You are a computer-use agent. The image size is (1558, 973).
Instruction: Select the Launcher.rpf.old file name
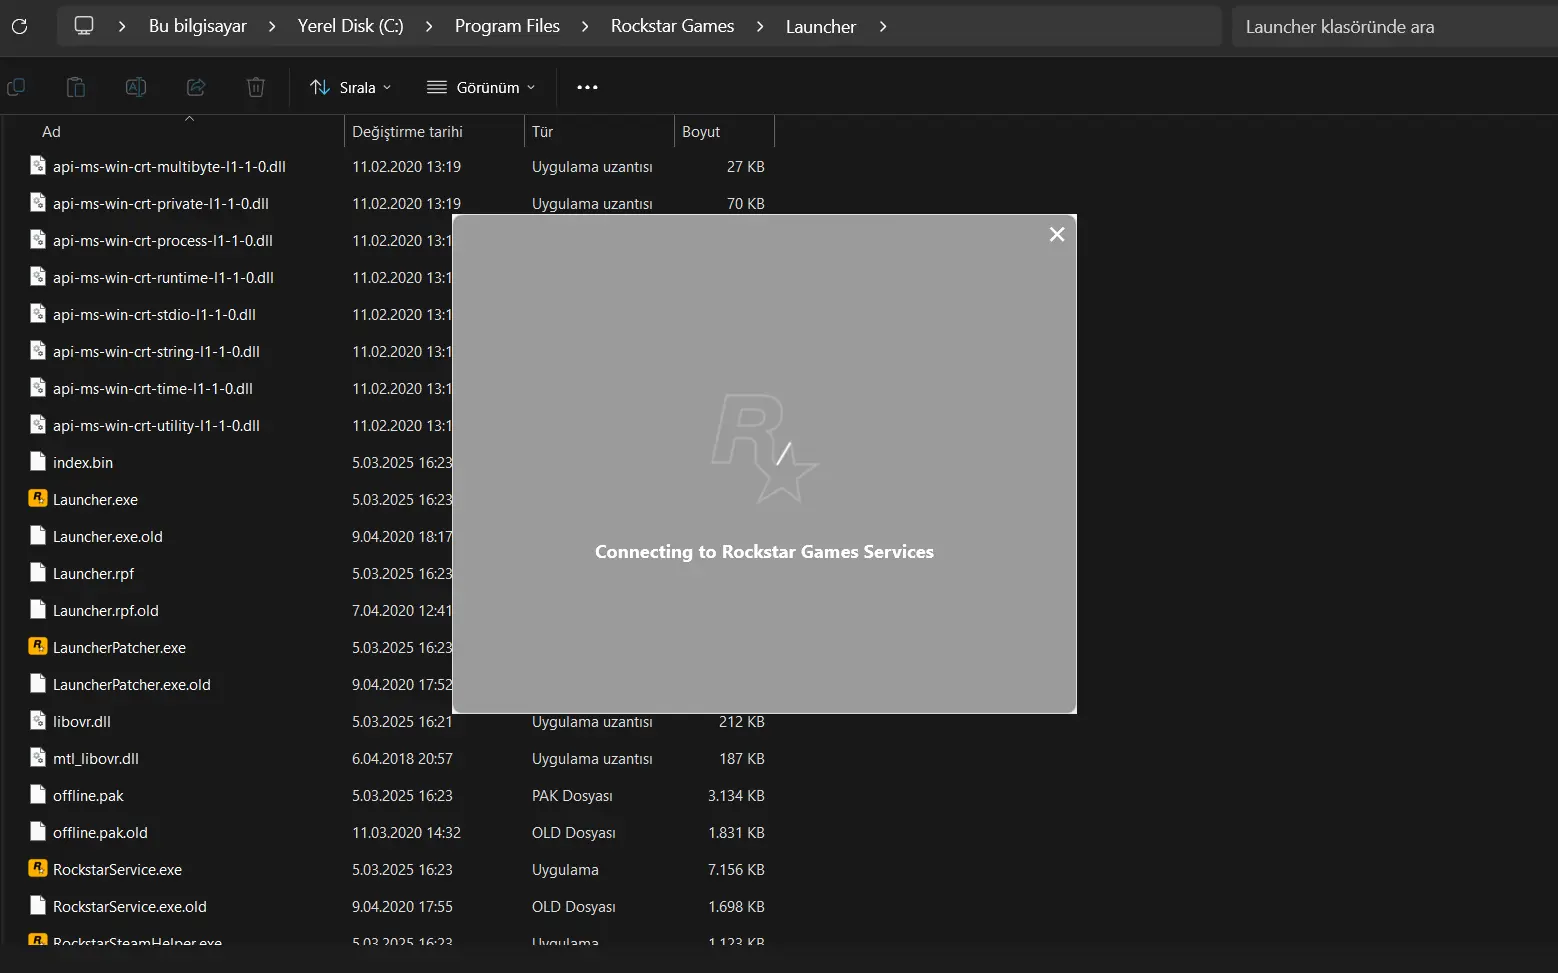click(106, 611)
